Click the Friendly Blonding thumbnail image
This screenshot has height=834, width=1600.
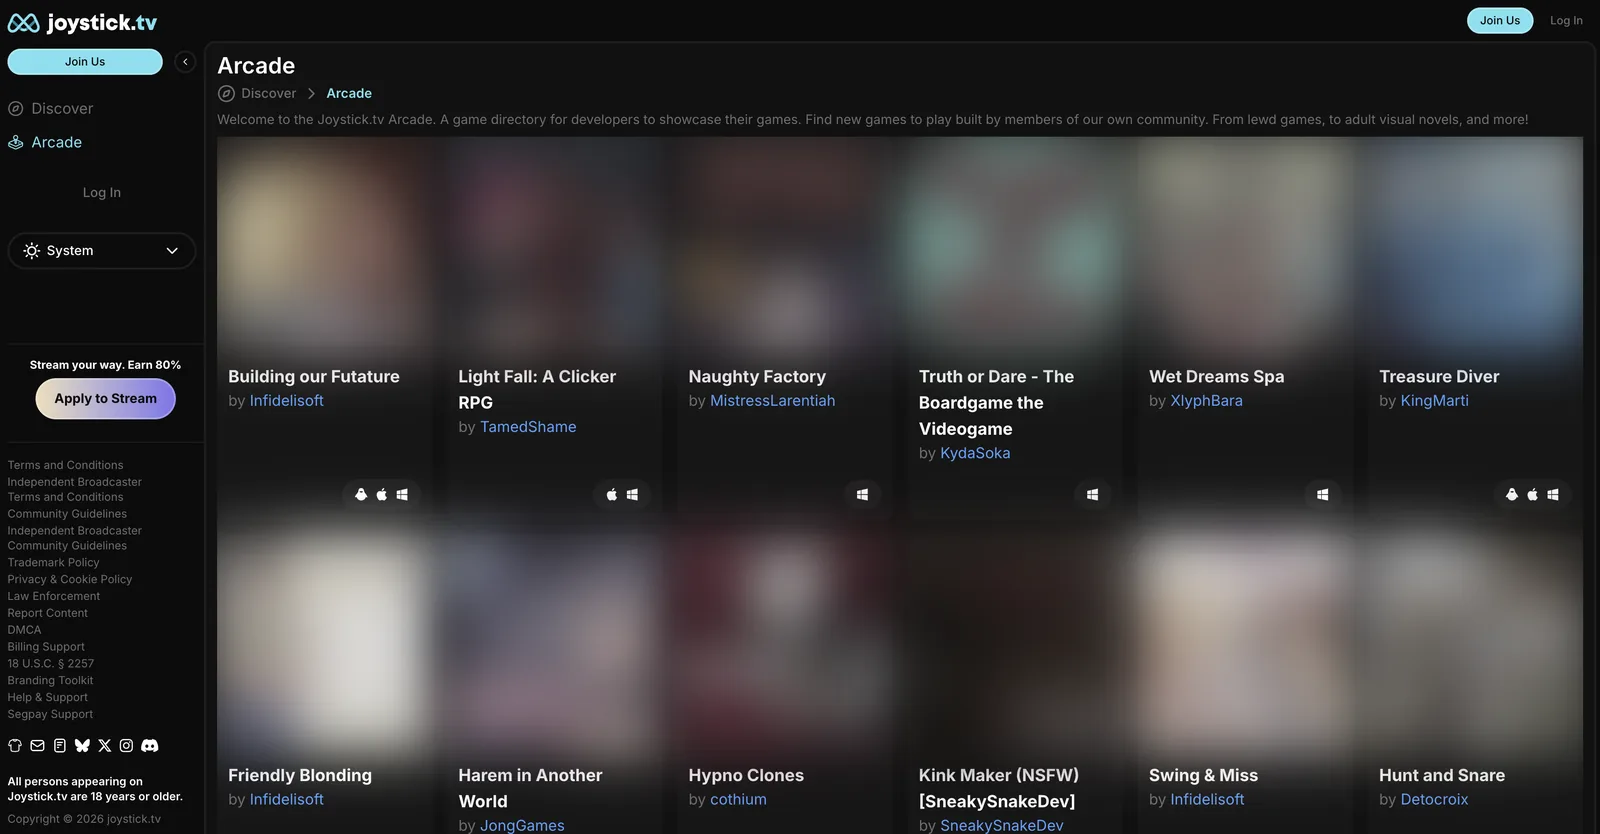click(325, 644)
